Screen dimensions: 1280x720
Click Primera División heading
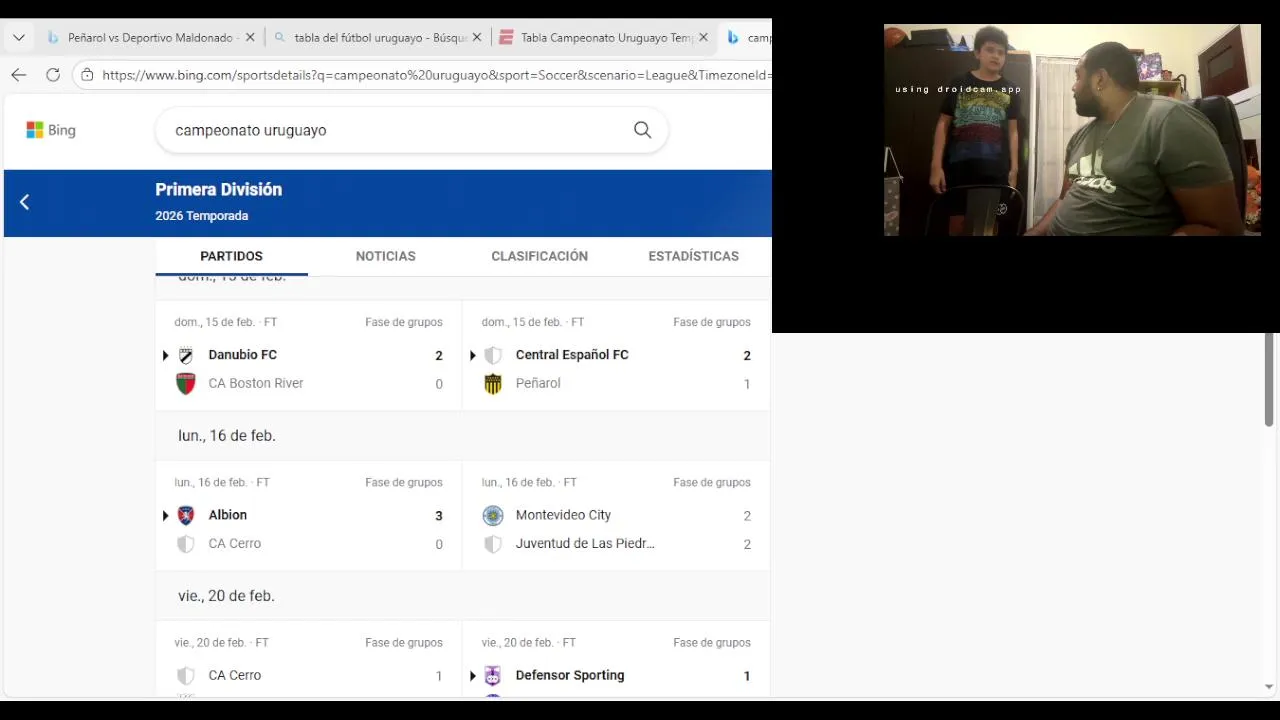click(x=219, y=189)
